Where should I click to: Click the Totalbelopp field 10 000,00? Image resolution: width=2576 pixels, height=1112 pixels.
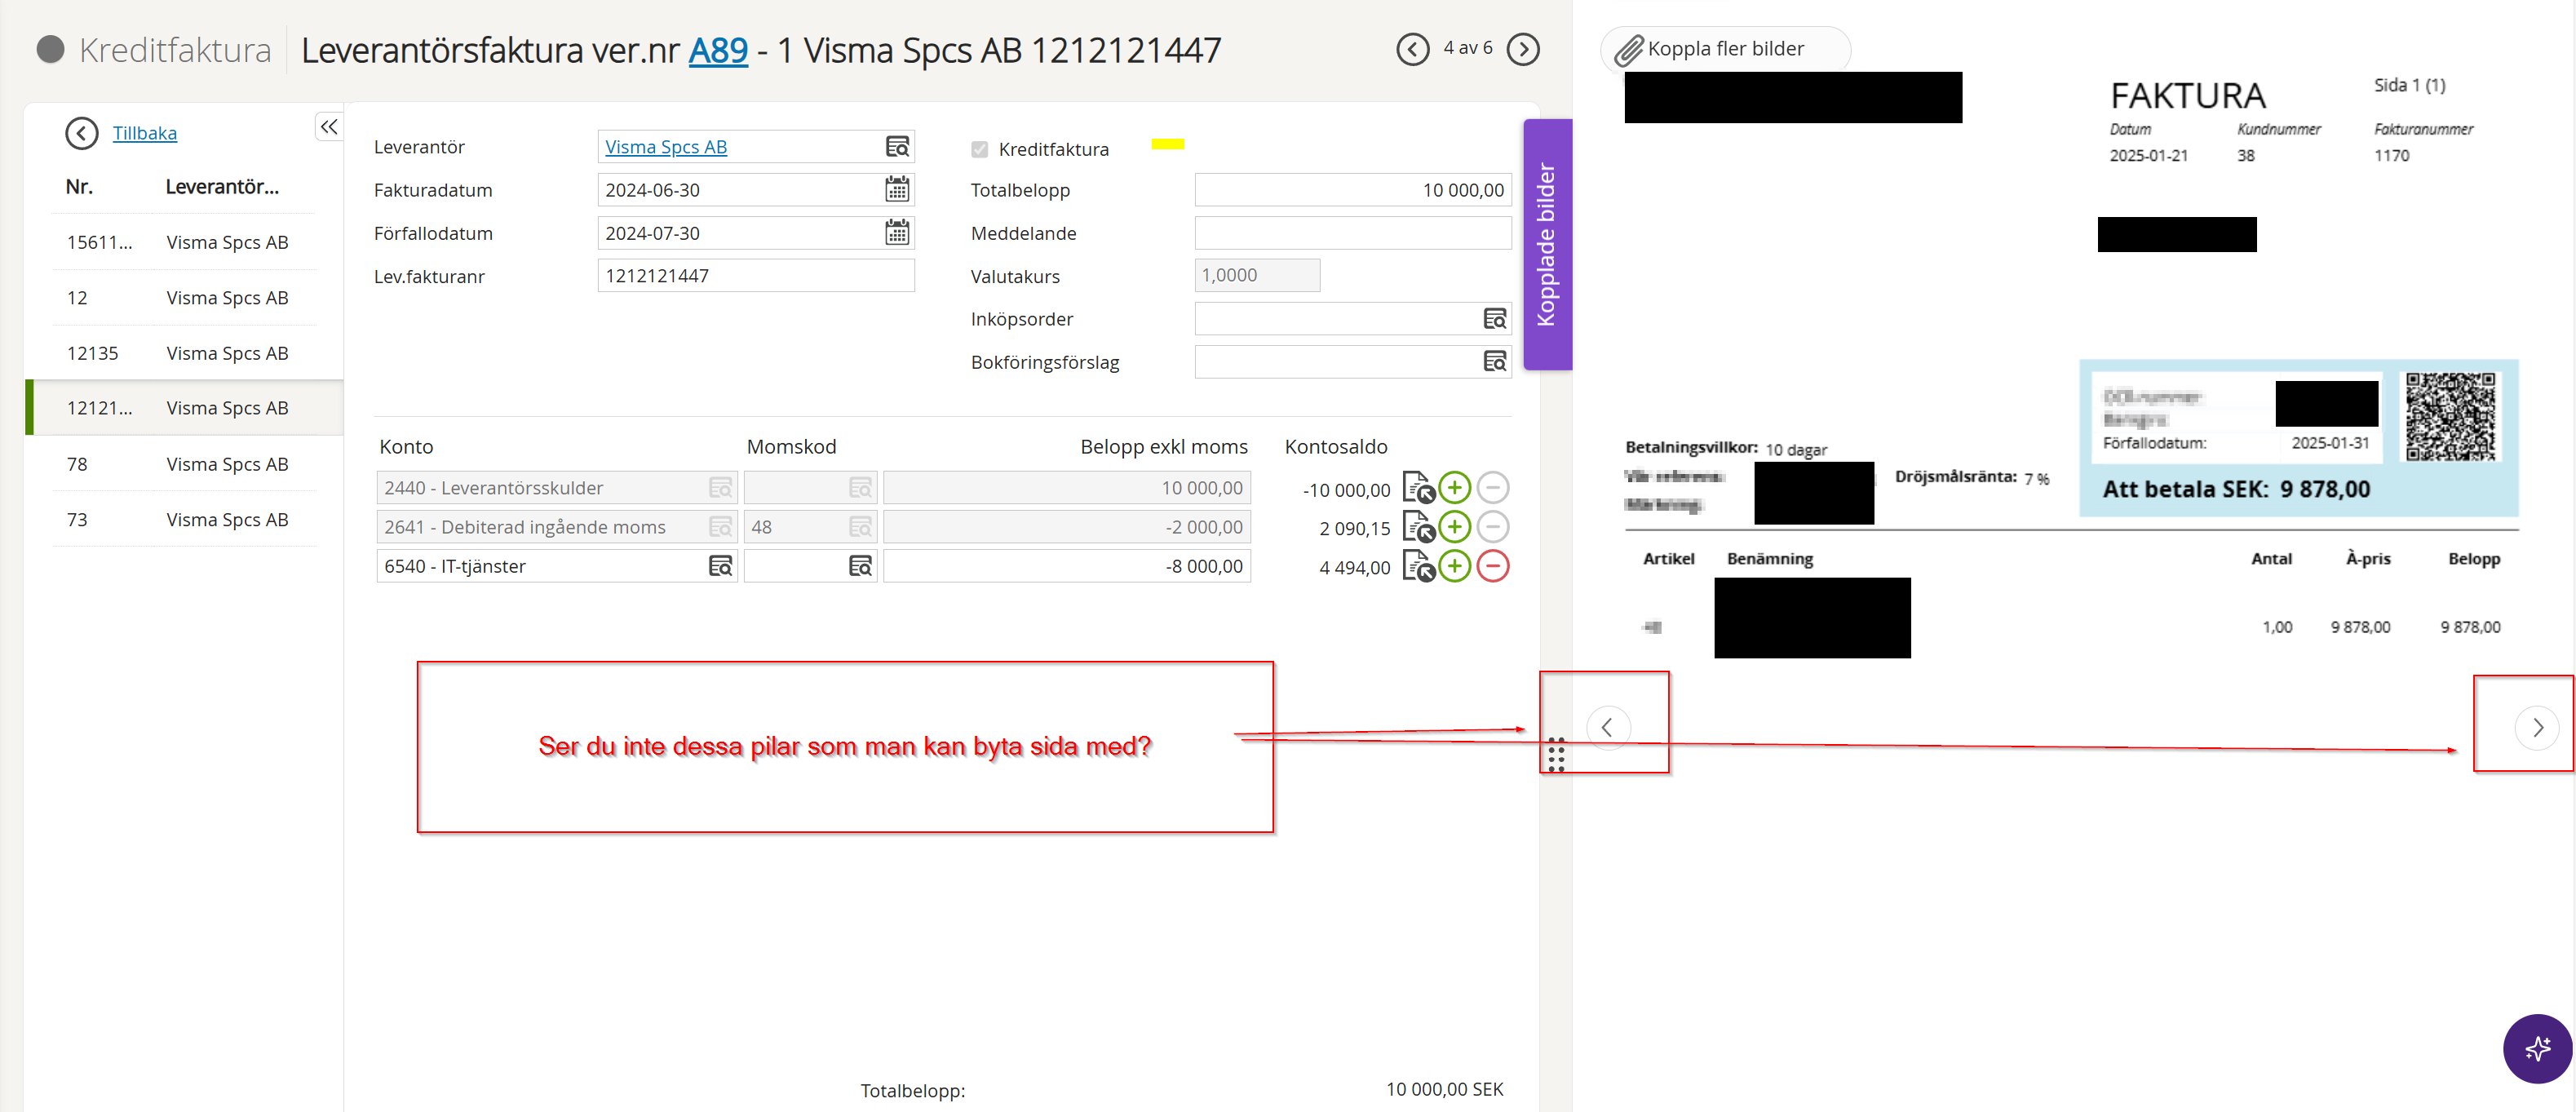[x=1353, y=190]
